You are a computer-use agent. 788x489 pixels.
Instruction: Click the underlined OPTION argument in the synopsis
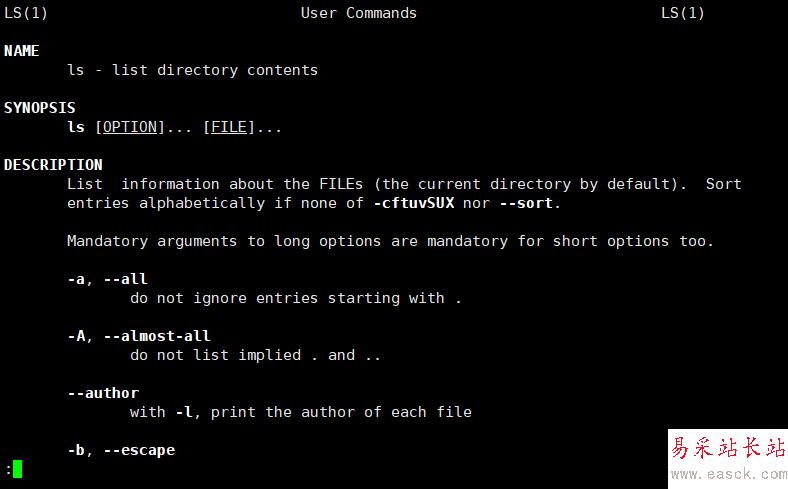click(x=130, y=127)
